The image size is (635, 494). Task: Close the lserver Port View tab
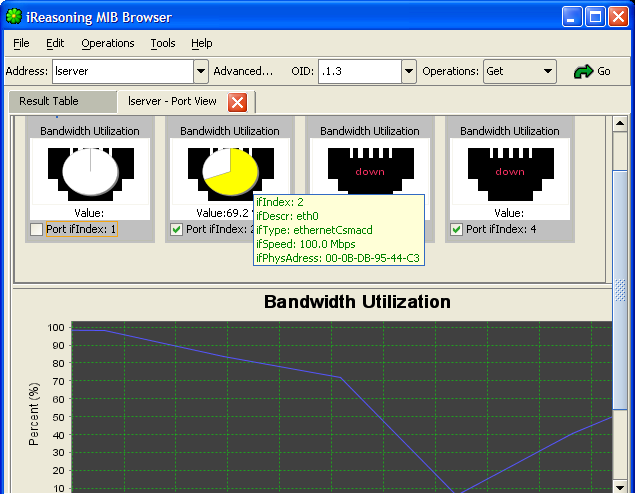(x=238, y=102)
